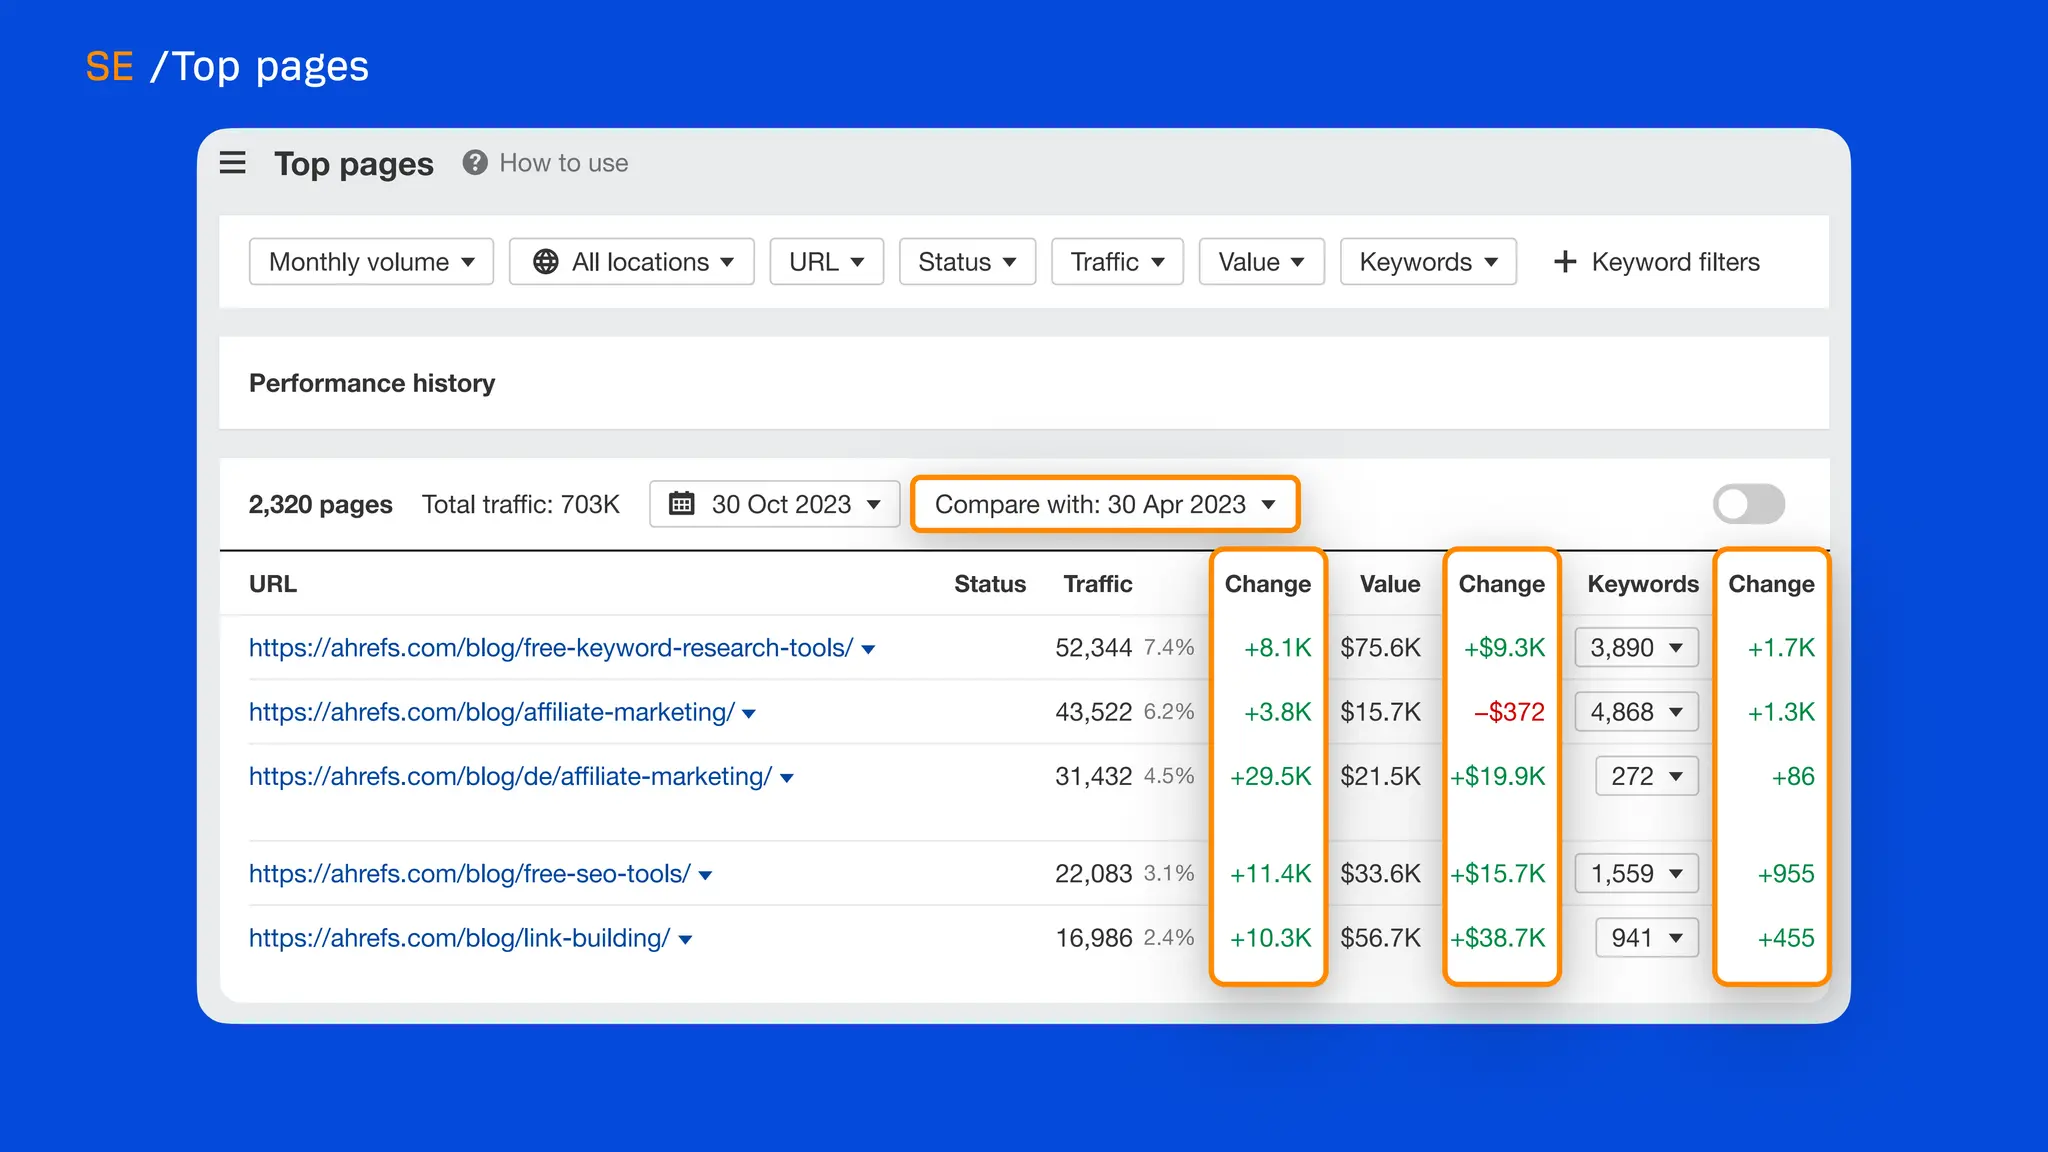Open the 30 Oct 2023 date picker
Screen dimensions: 2048x1152
pyautogui.click(x=775, y=504)
